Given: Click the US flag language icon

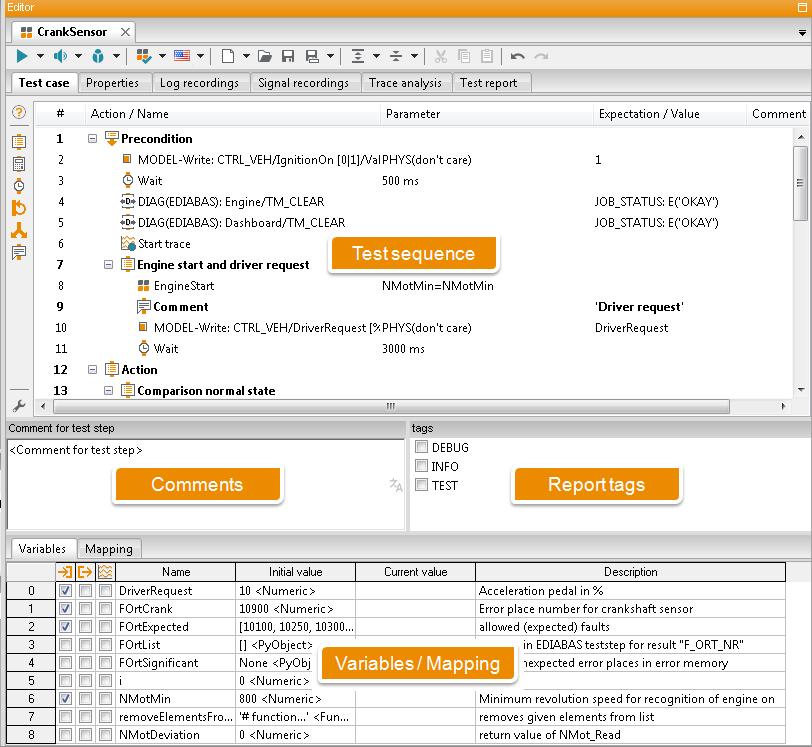Looking at the screenshot, I should coord(182,55).
